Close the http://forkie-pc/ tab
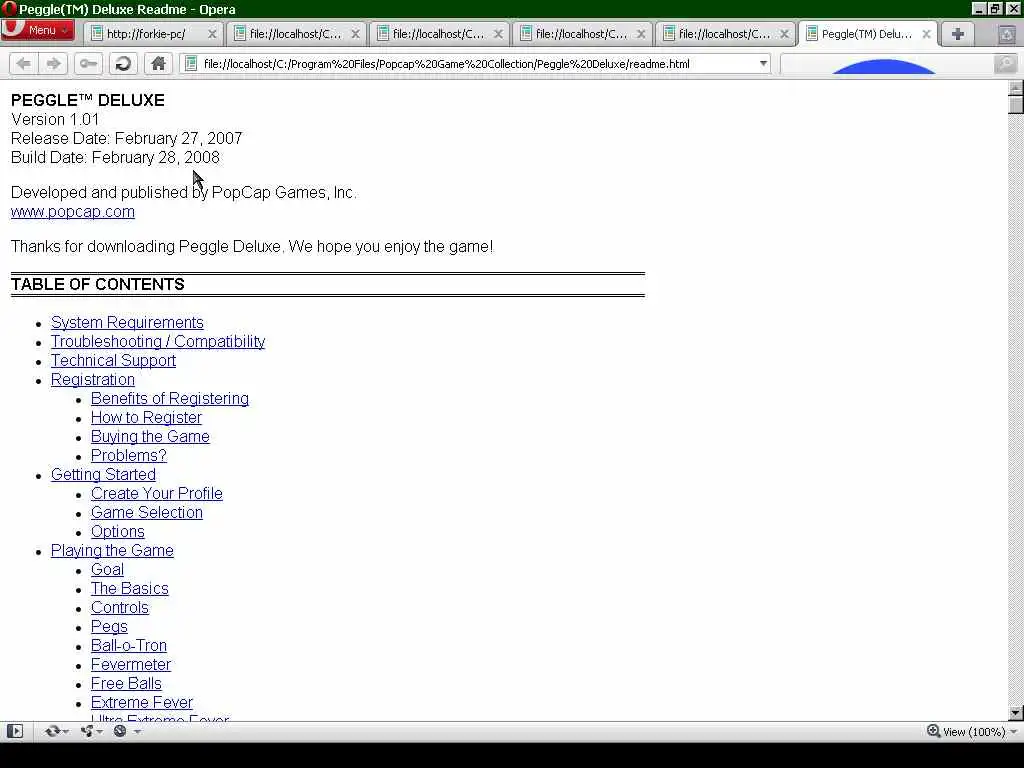 coord(212,34)
